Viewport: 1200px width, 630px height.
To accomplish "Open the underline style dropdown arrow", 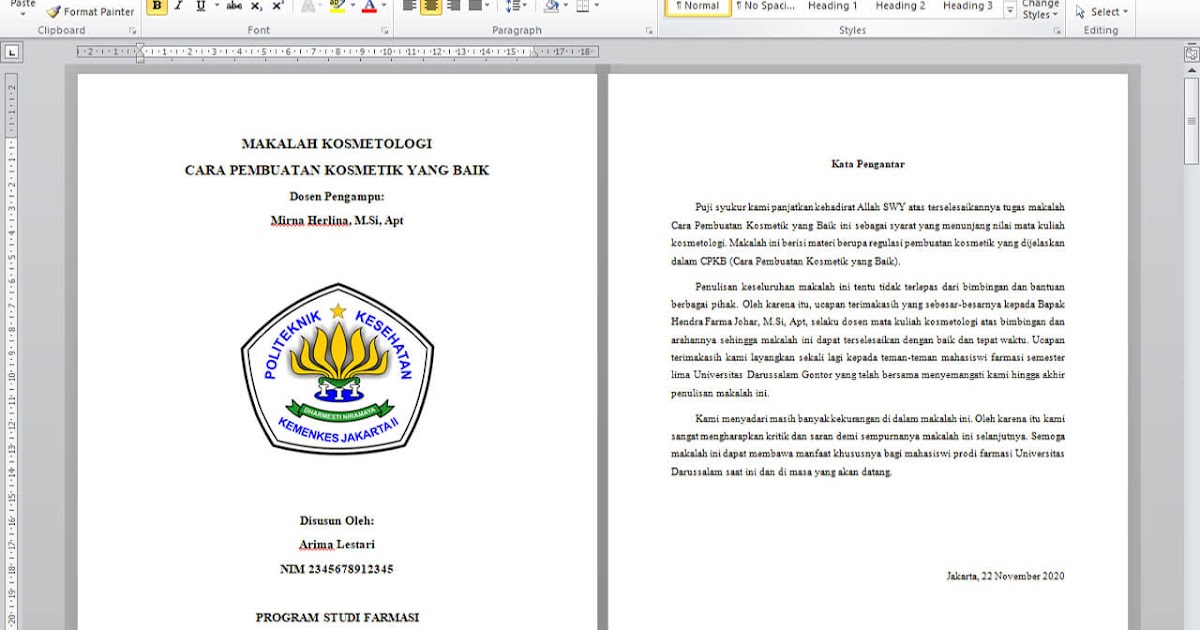I will 216,6.
